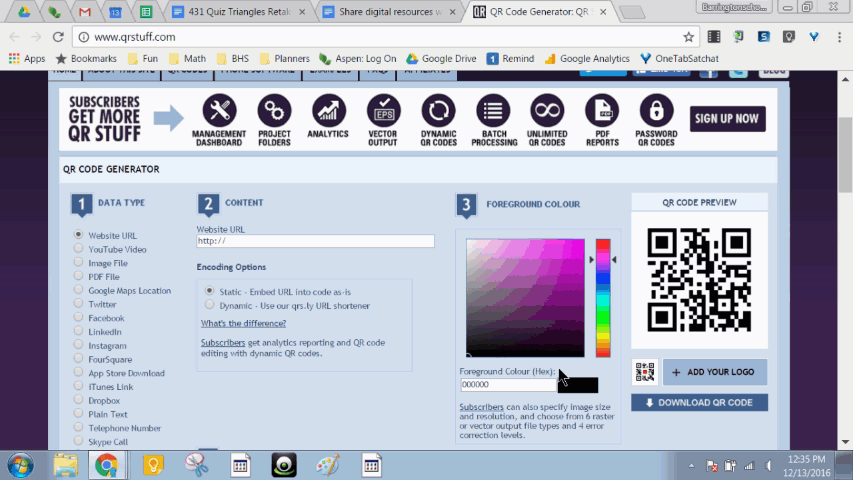Open the Google Analytics bookmark
The image size is (853, 480).
[x=586, y=58]
